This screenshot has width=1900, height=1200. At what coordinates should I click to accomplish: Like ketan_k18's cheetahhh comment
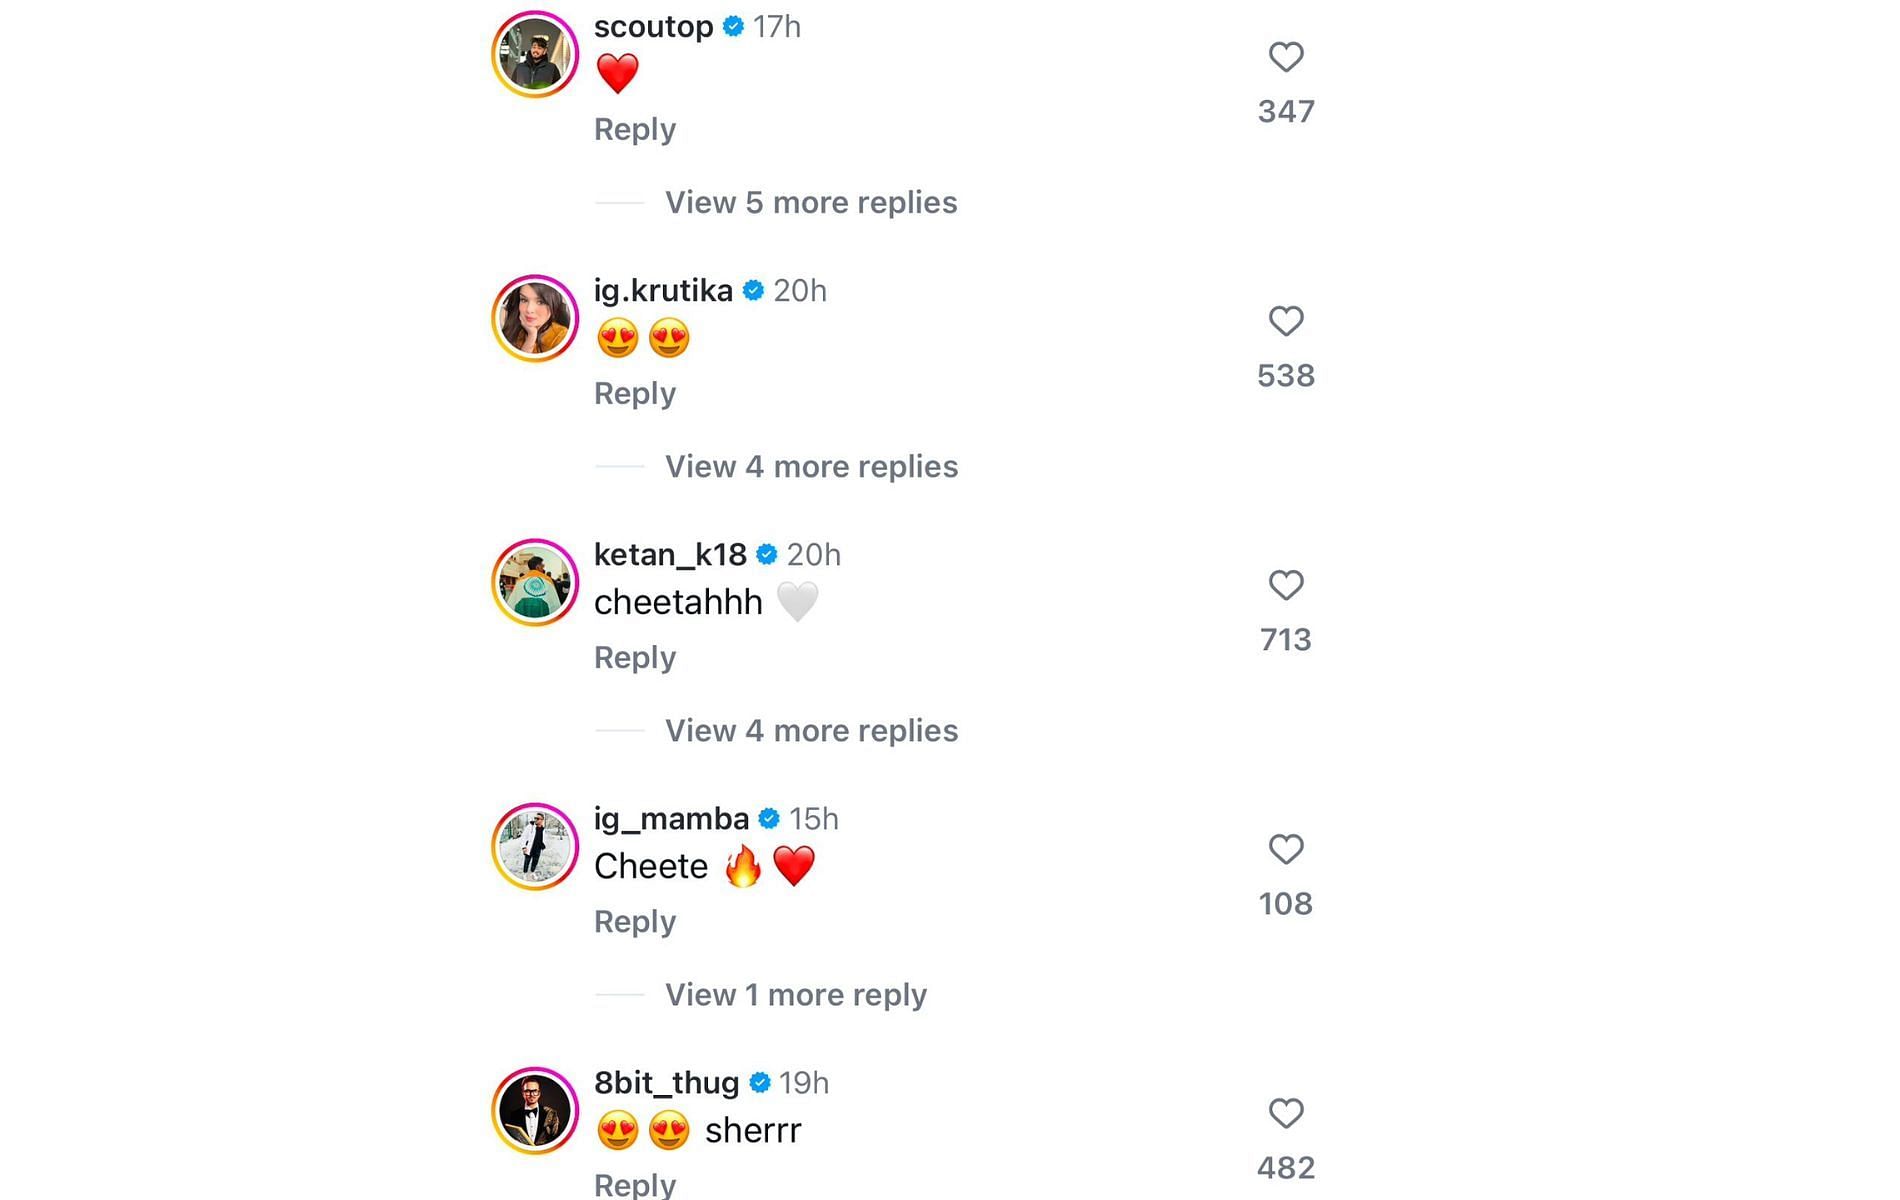1286,585
